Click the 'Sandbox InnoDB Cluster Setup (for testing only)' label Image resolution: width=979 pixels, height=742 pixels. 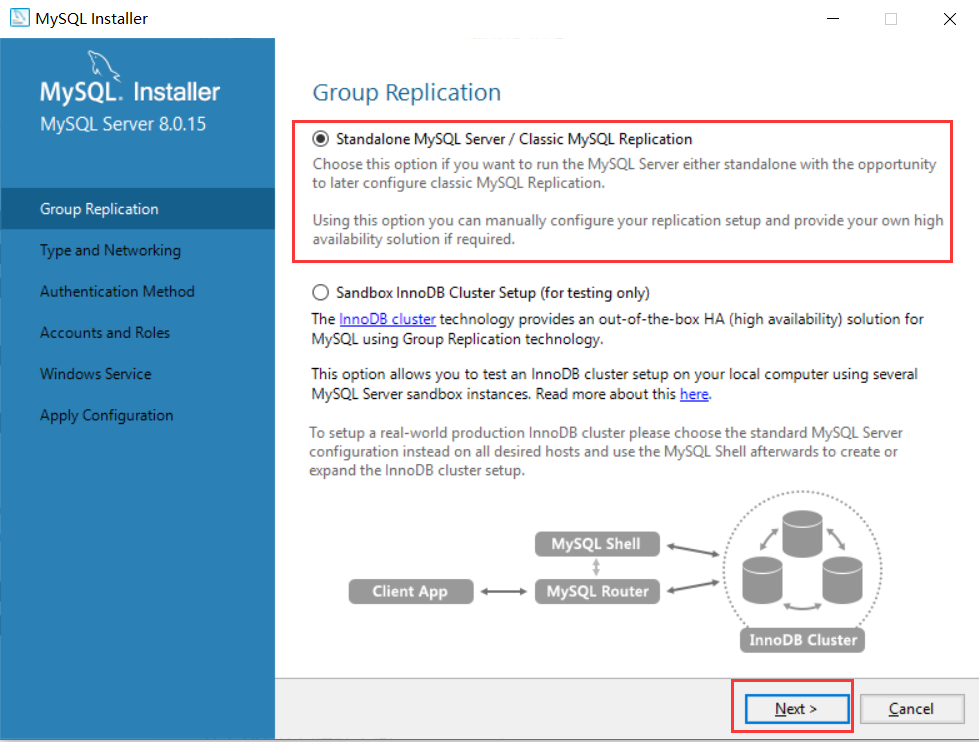point(493,293)
